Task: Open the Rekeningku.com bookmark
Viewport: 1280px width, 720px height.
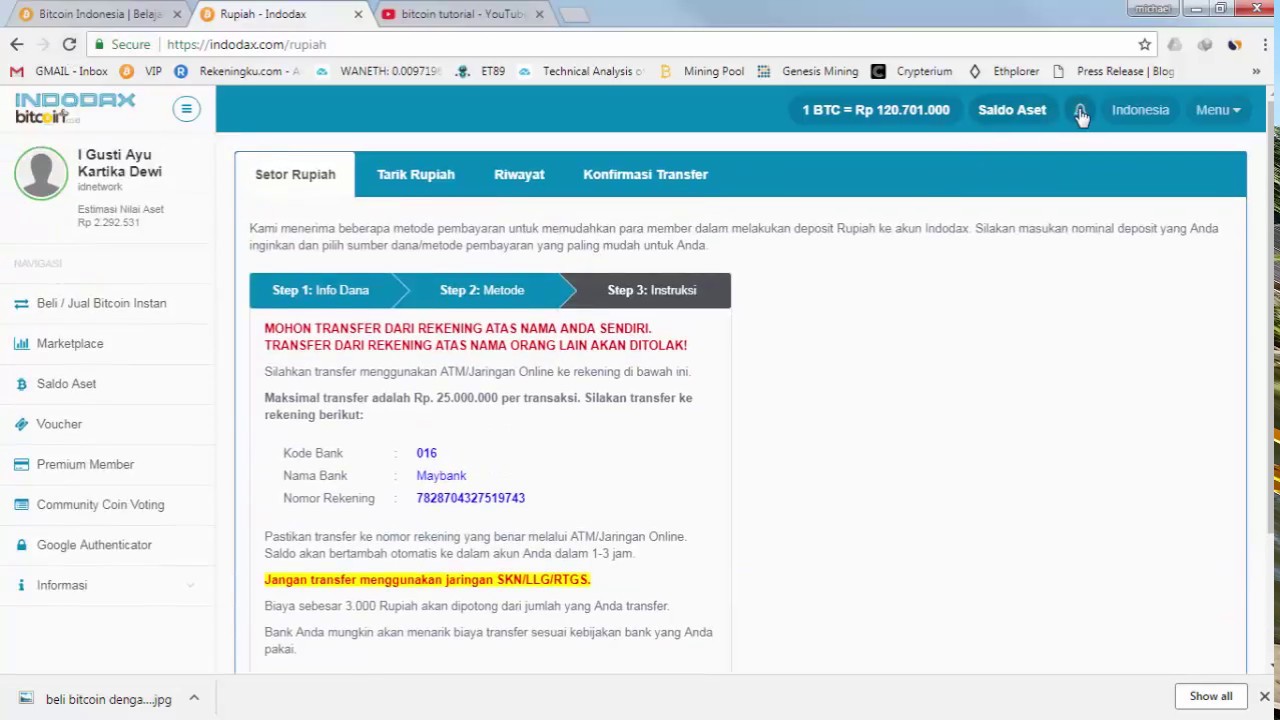Action: pyautogui.click(x=237, y=71)
